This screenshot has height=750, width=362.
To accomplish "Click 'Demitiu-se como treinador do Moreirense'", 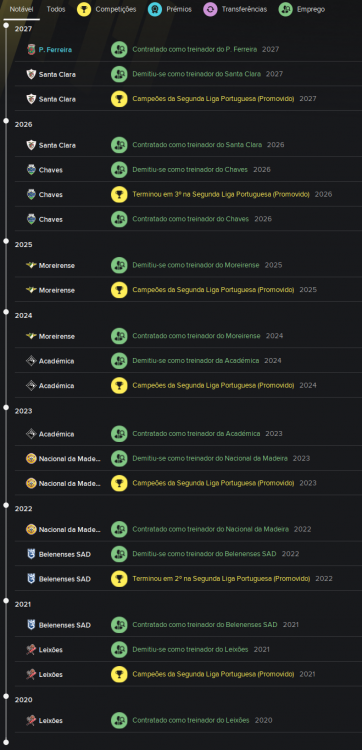I will coord(196,265).
